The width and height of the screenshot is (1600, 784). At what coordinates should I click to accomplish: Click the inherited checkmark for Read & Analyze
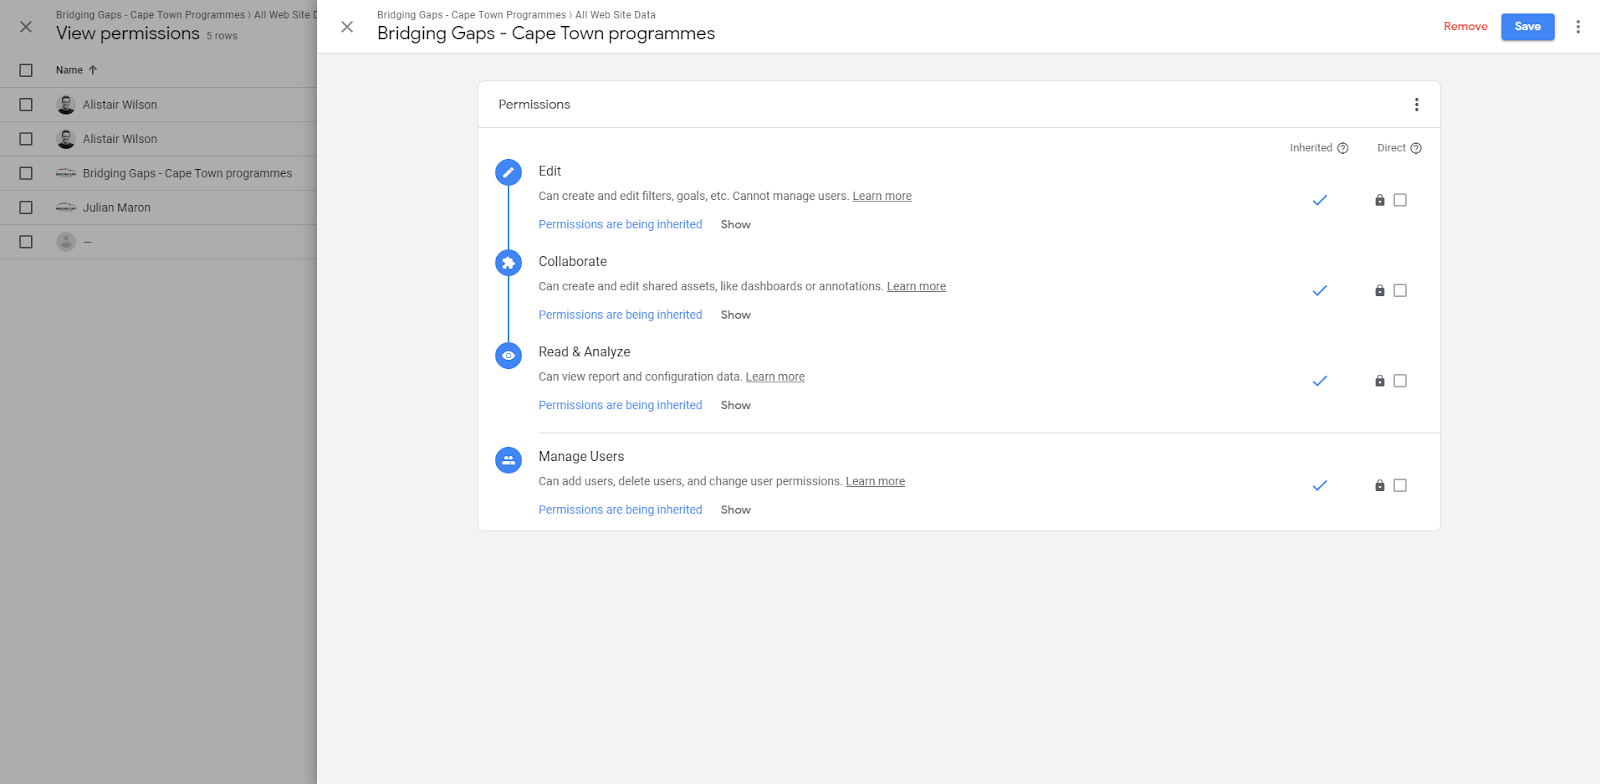(1320, 381)
